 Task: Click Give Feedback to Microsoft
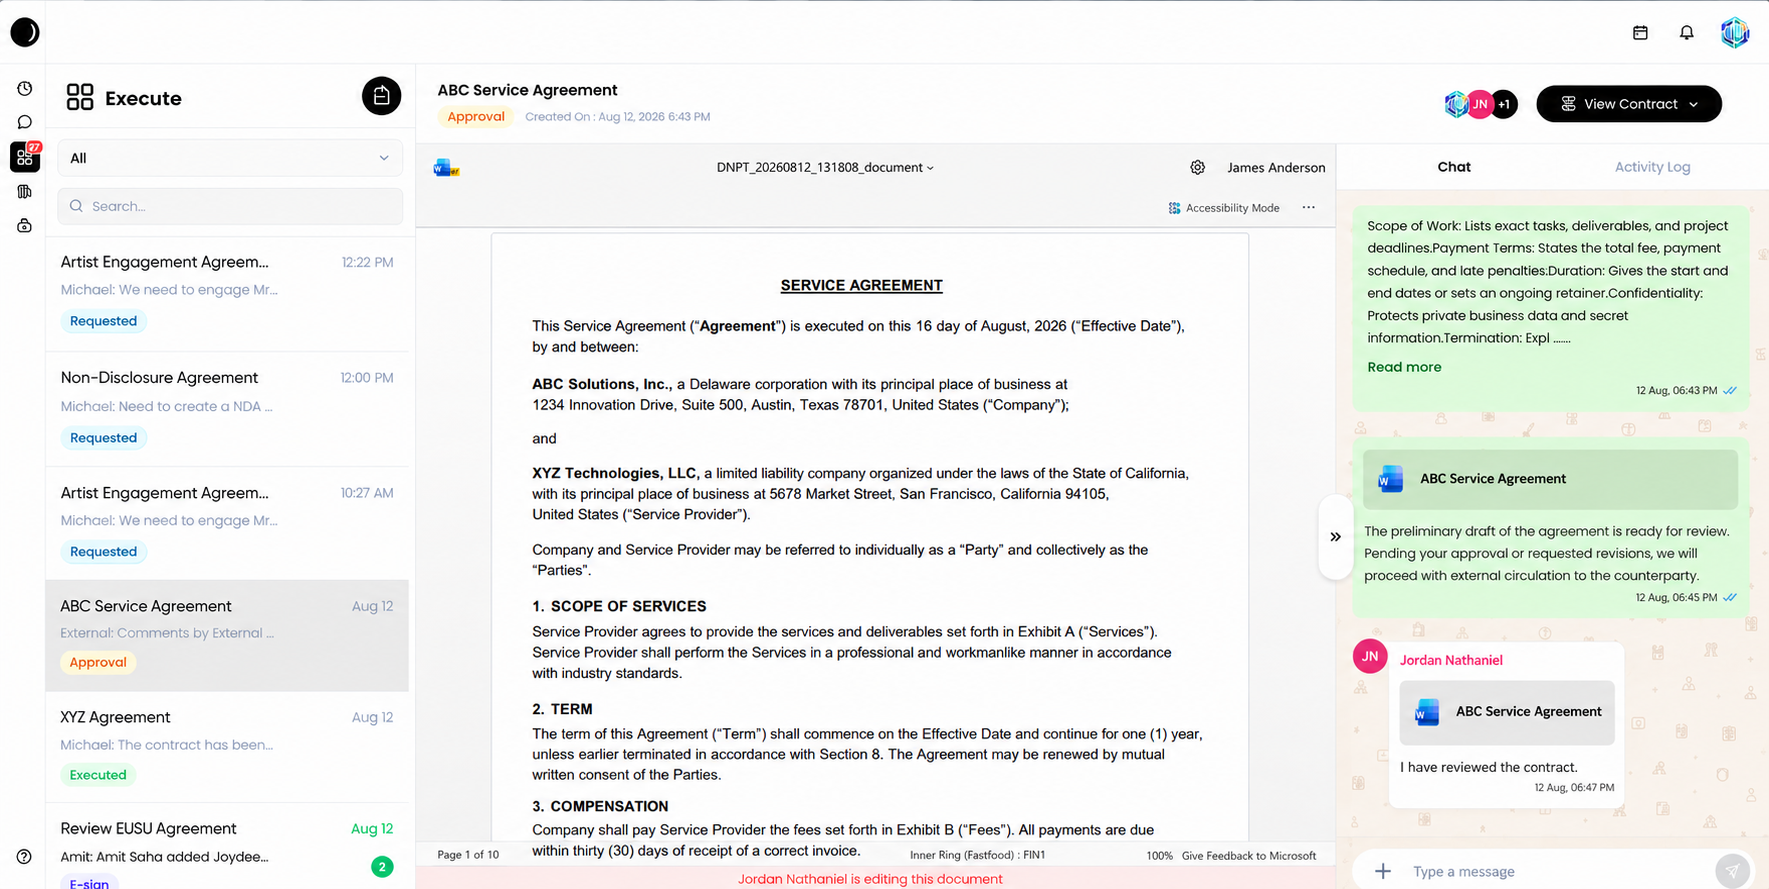[x=1249, y=856]
